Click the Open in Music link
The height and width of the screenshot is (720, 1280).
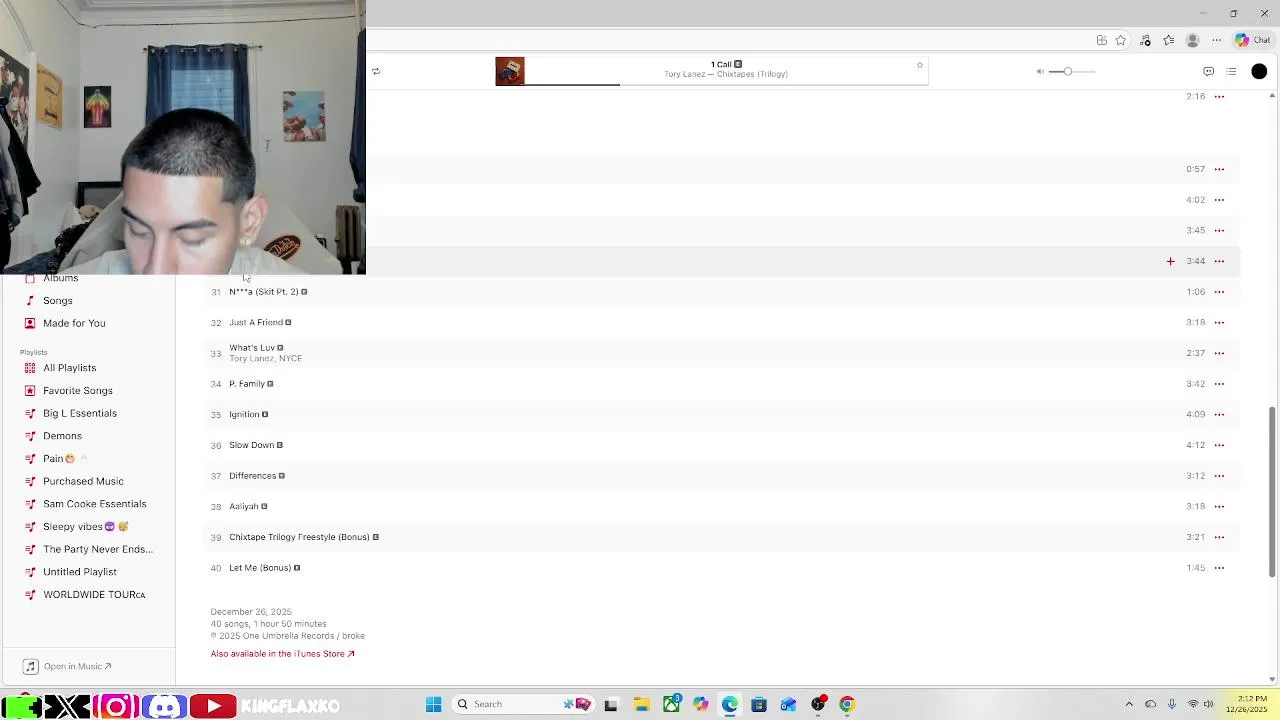click(x=68, y=666)
